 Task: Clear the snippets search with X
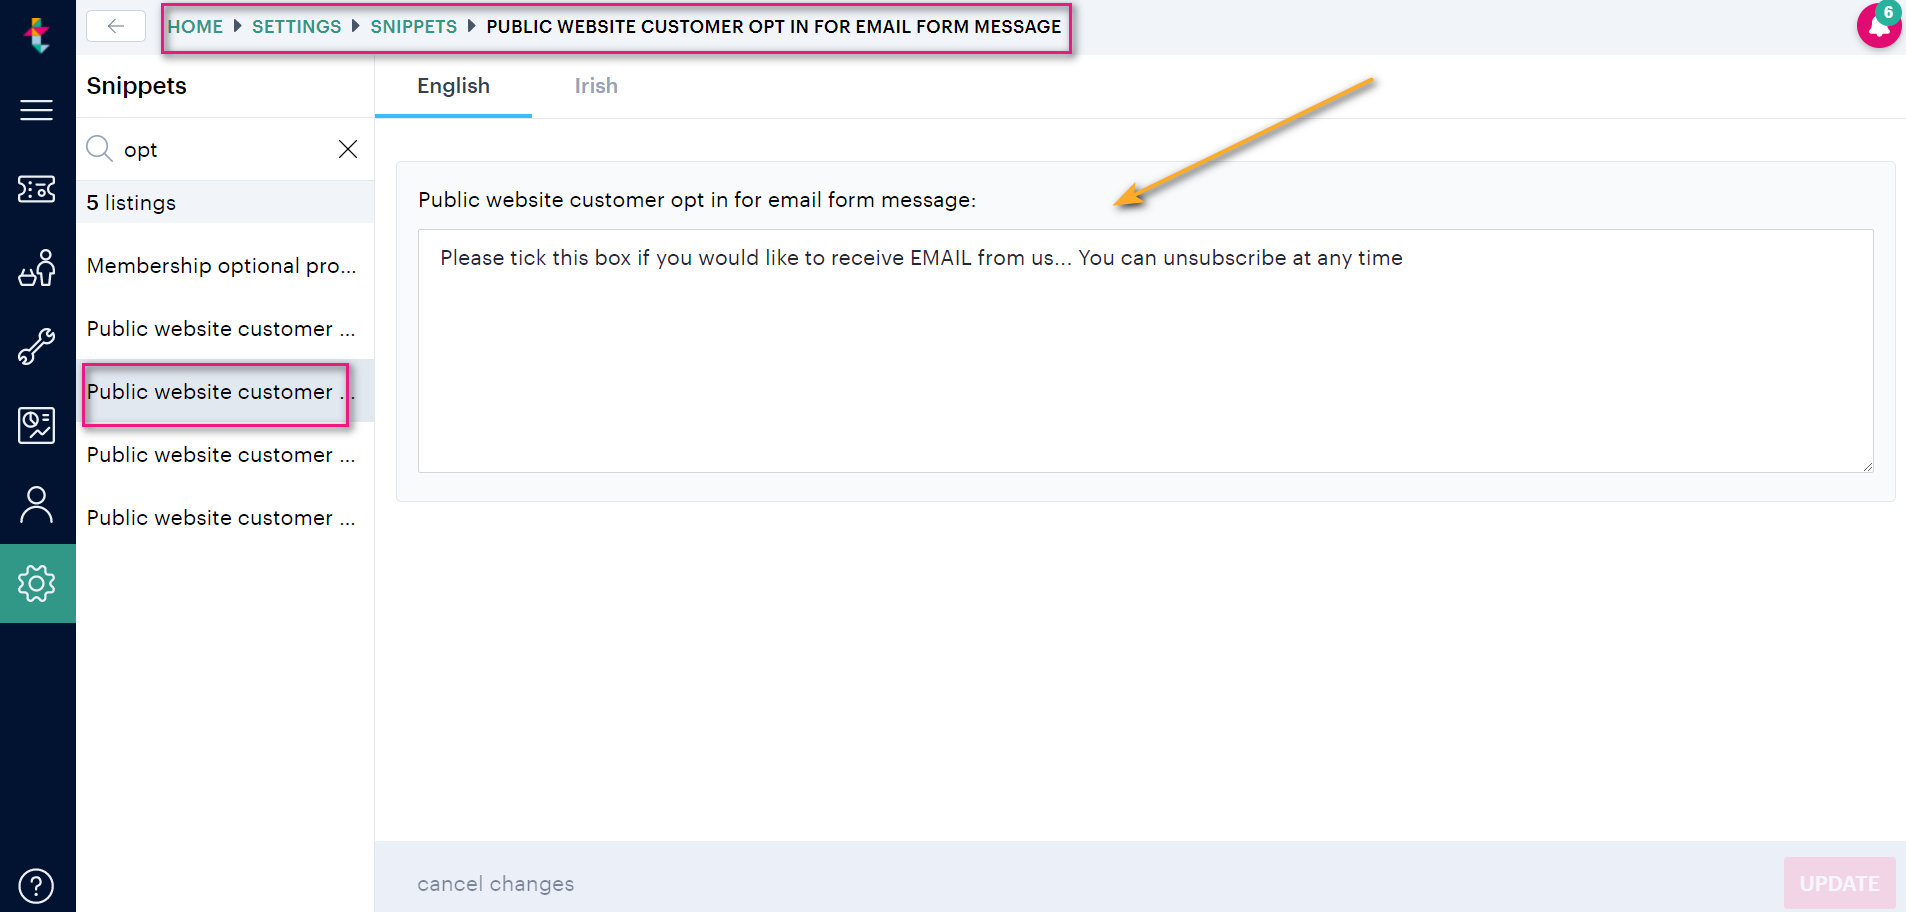[x=348, y=149]
